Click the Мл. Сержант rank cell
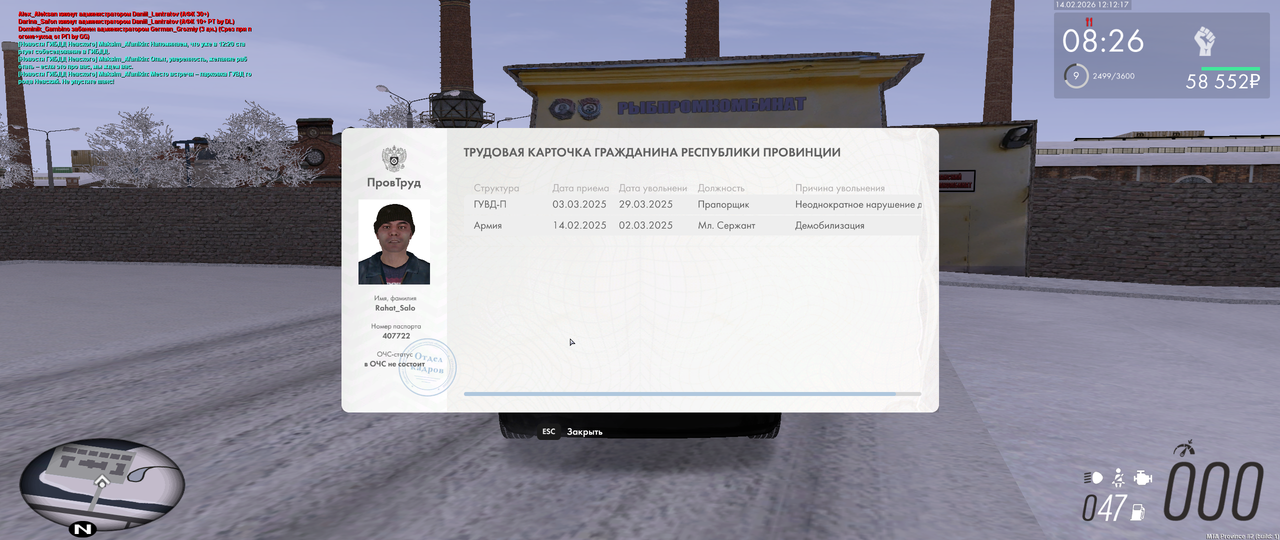 [727, 226]
